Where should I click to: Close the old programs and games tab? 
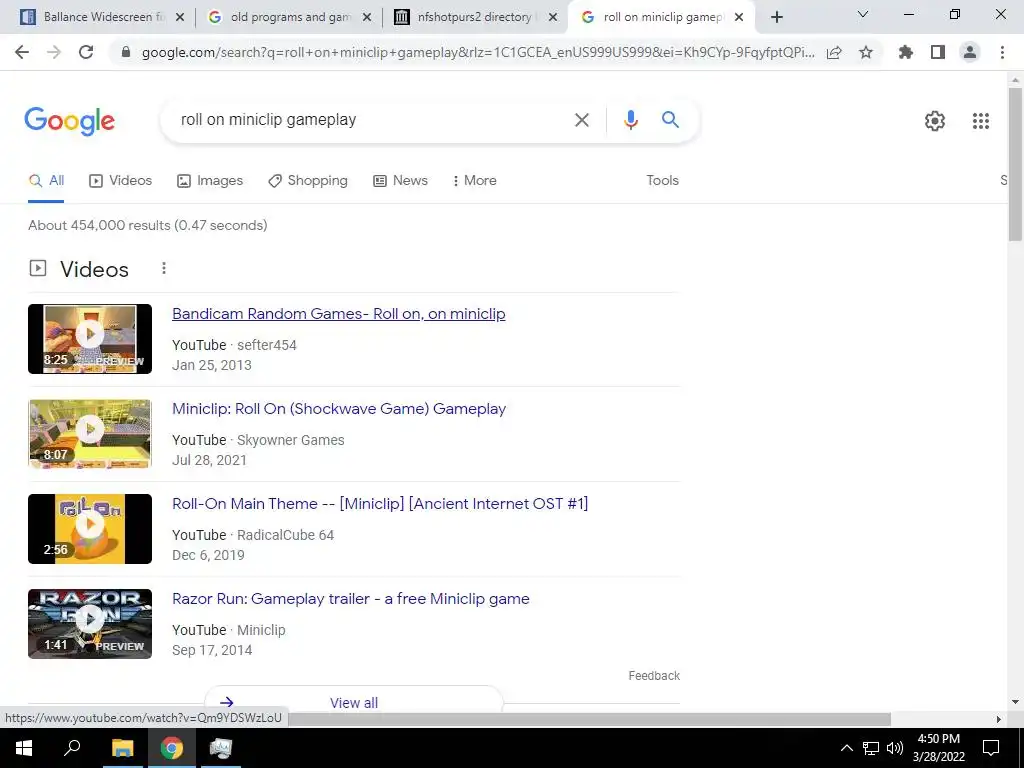click(367, 18)
